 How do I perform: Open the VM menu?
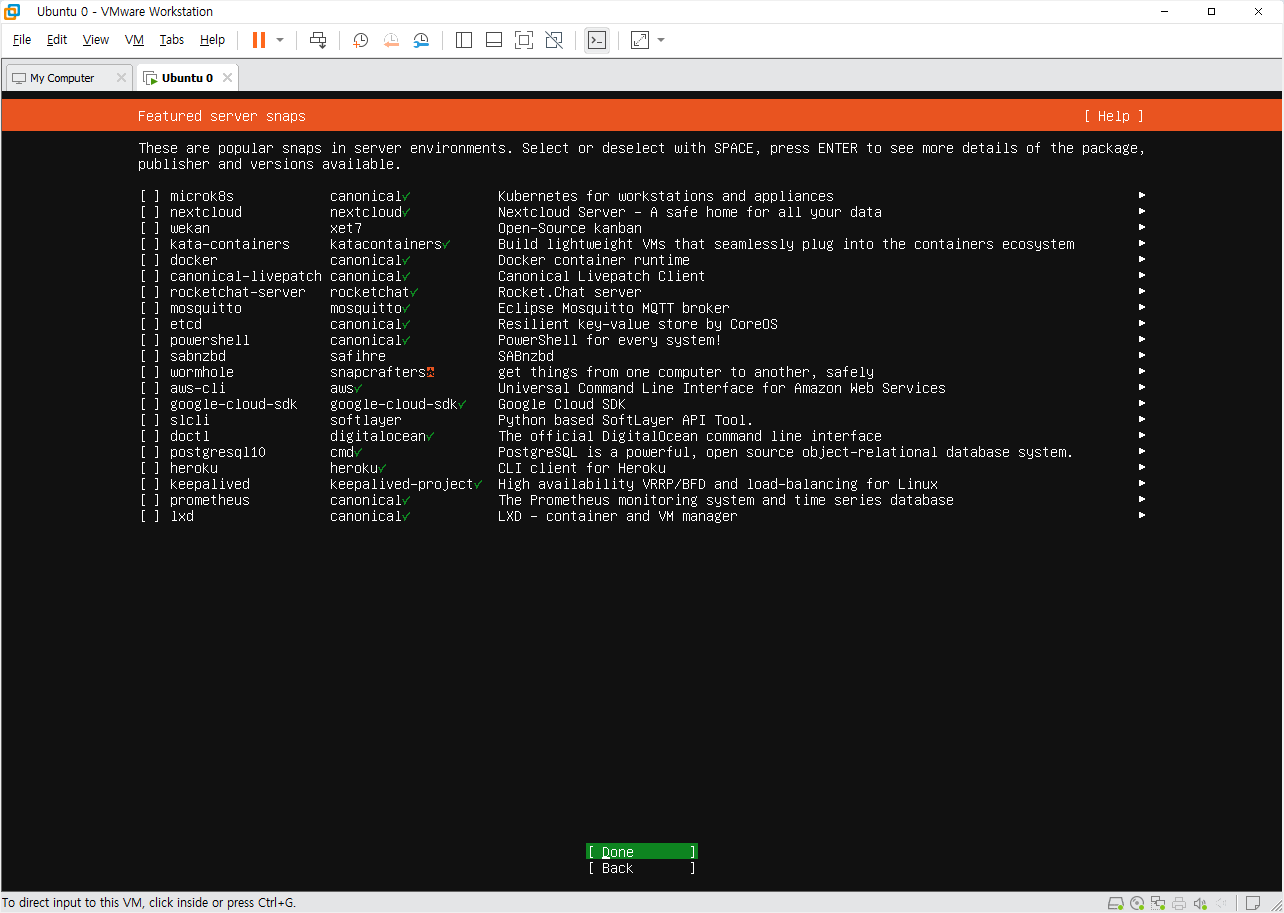tap(135, 40)
